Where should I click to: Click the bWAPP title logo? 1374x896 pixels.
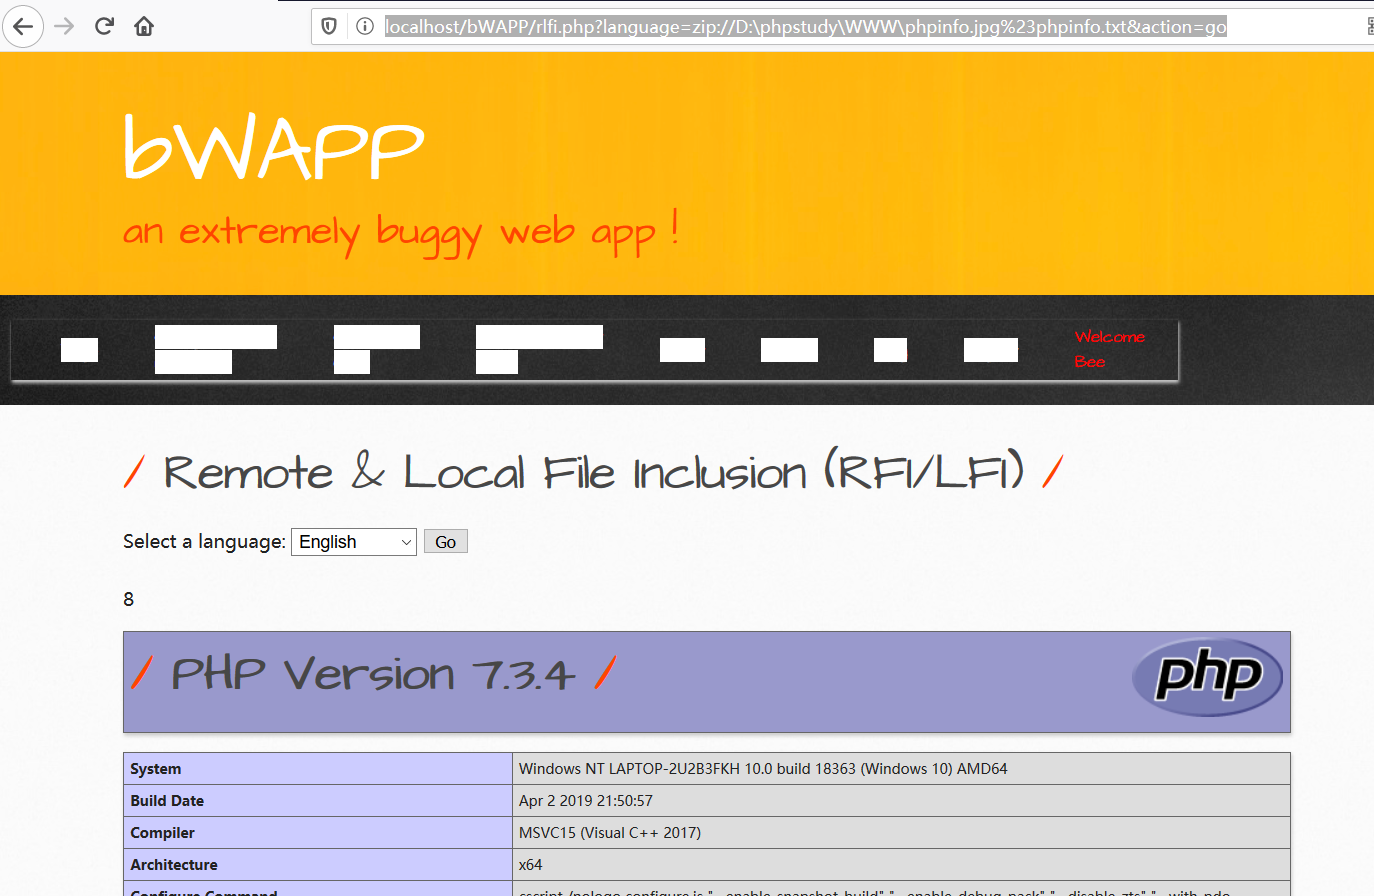point(274,148)
